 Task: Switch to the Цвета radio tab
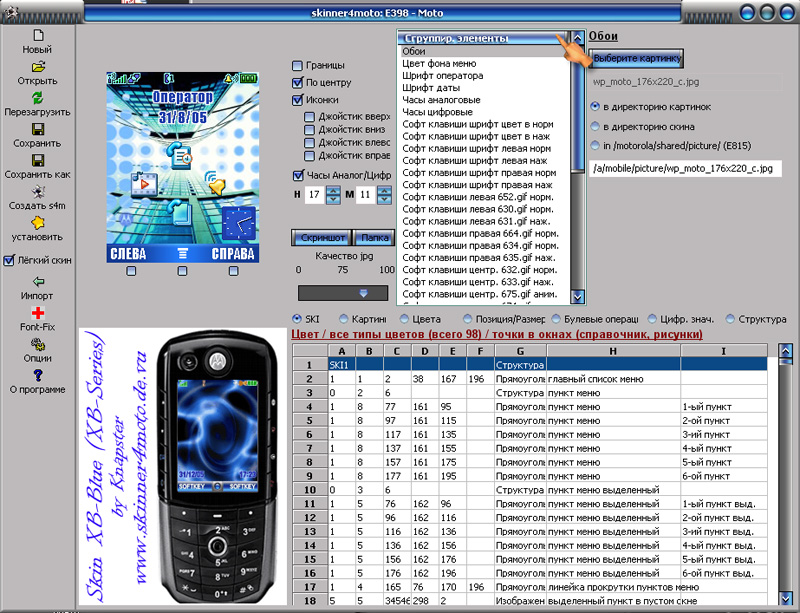tap(404, 319)
